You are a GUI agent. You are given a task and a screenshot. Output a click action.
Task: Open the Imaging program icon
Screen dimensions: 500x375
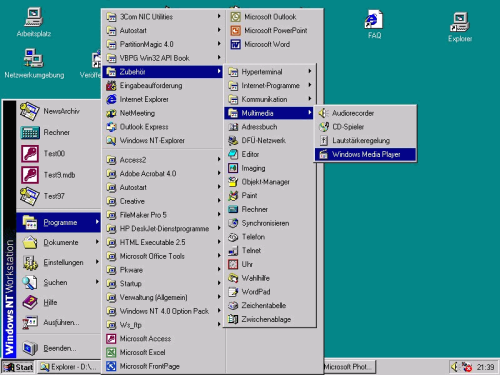(233, 168)
